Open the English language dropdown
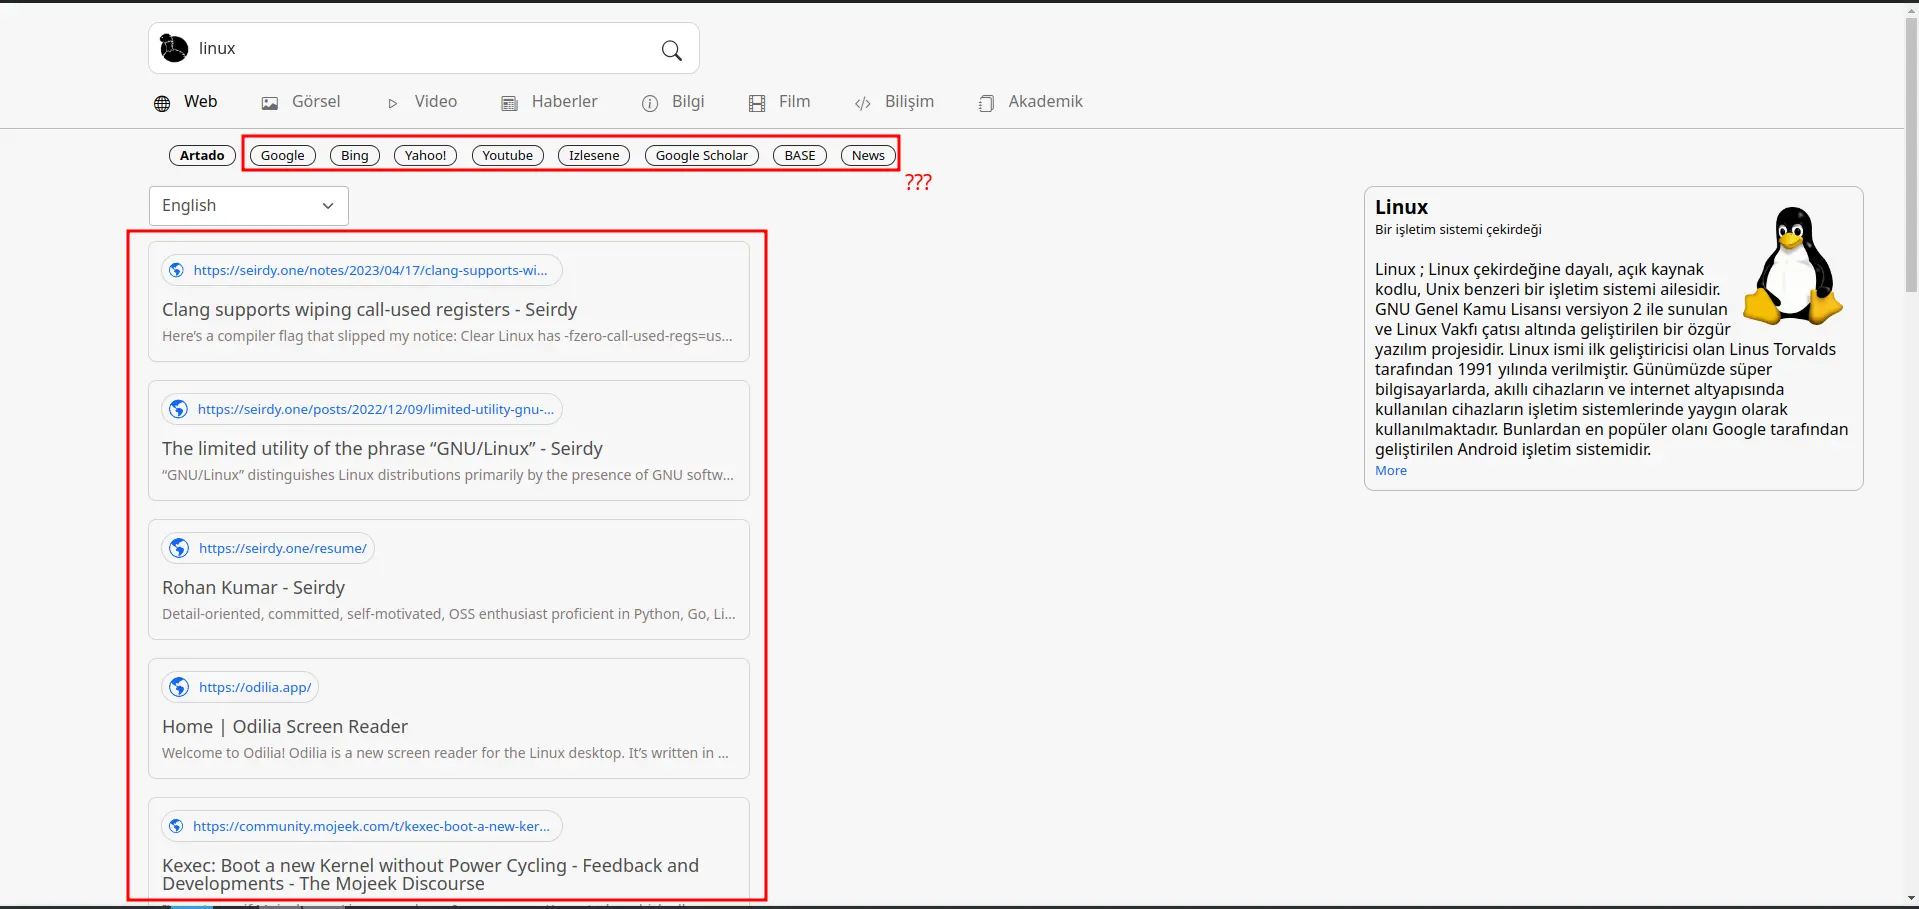1919x909 pixels. pos(249,206)
